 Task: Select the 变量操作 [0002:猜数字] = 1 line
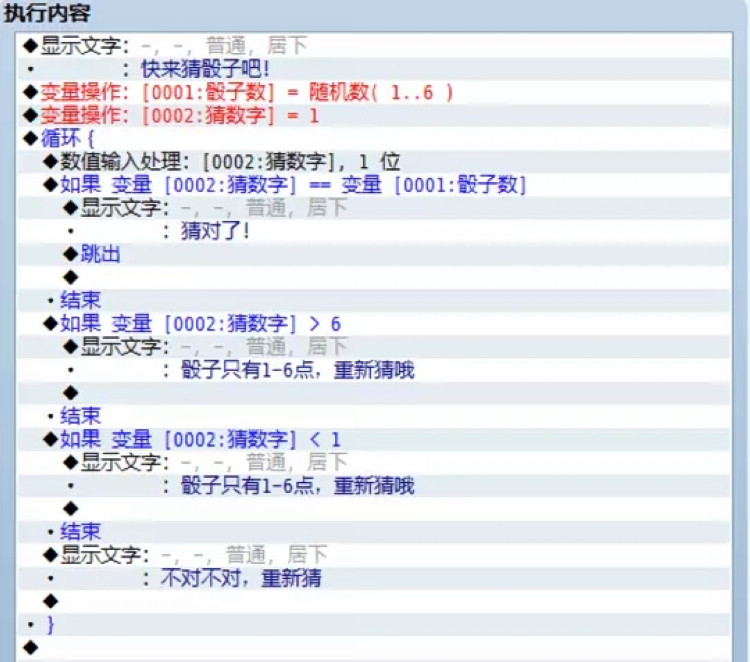373,115
